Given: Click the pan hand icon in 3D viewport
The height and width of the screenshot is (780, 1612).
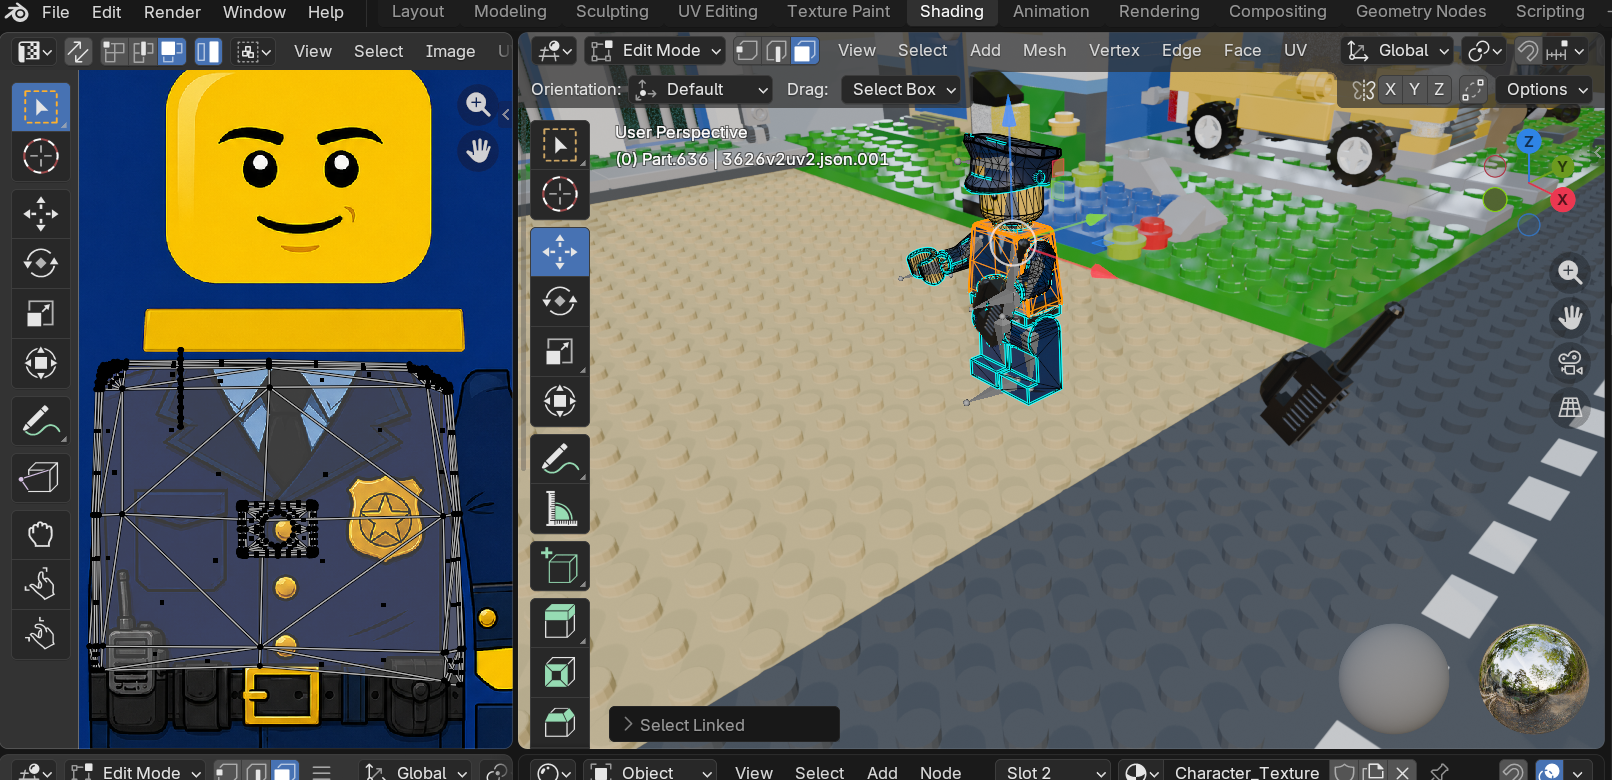Looking at the screenshot, I should click(1570, 318).
